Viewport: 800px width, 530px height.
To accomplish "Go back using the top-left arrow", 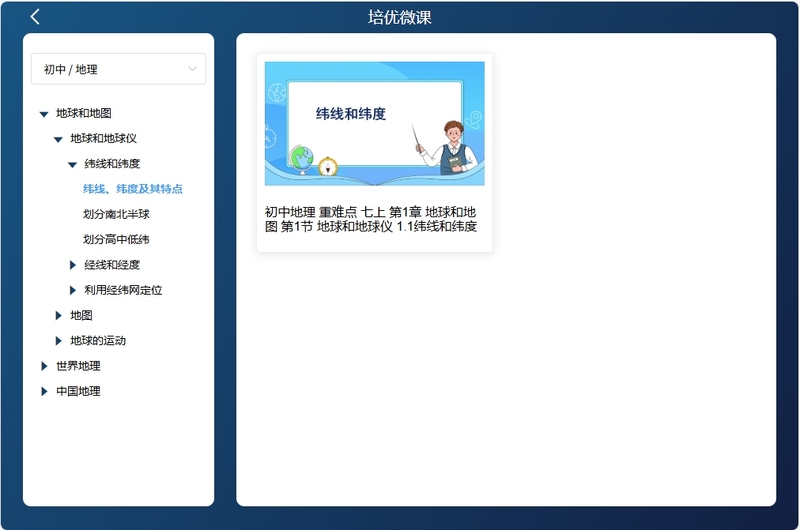I will 35,17.
